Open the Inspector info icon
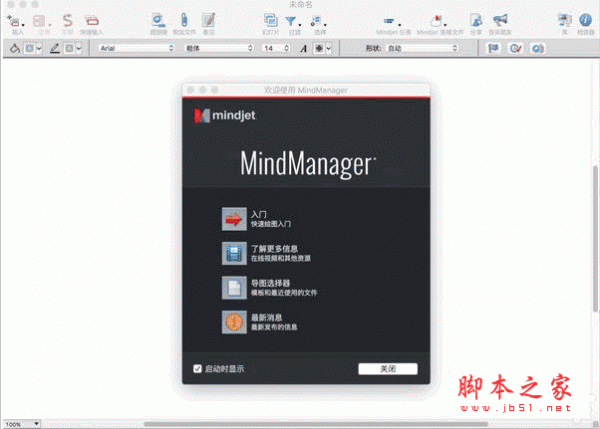This screenshot has height=429, width=600. click(x=585, y=20)
